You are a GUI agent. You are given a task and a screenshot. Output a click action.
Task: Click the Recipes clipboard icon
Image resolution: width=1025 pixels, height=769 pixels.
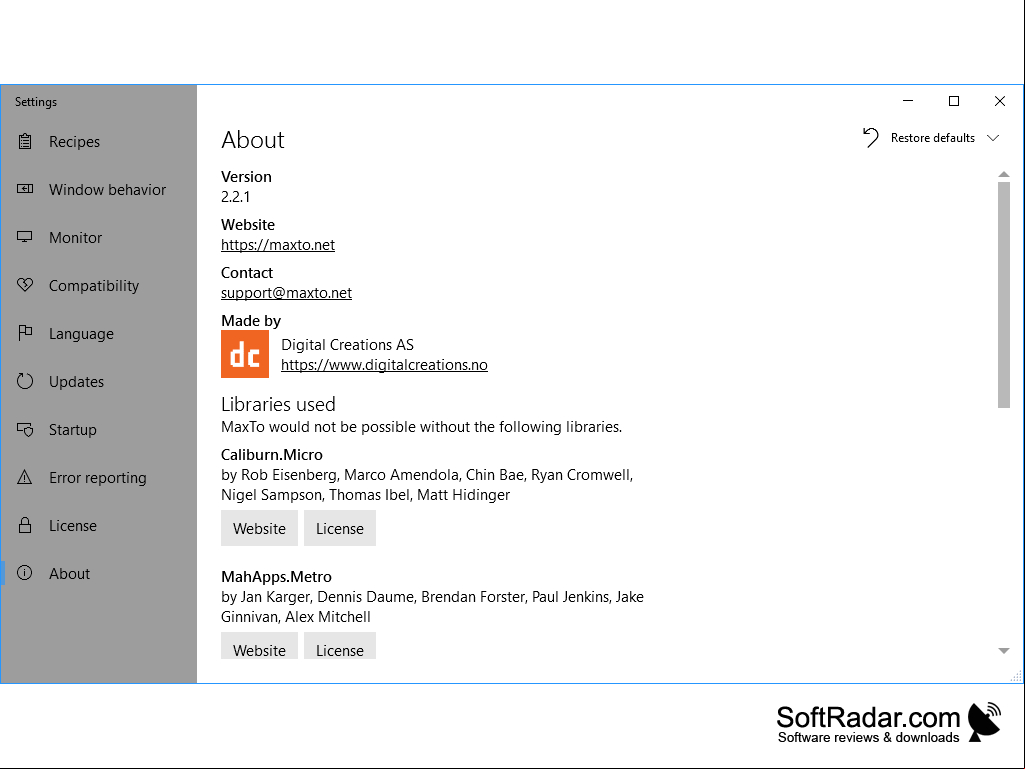click(25, 141)
